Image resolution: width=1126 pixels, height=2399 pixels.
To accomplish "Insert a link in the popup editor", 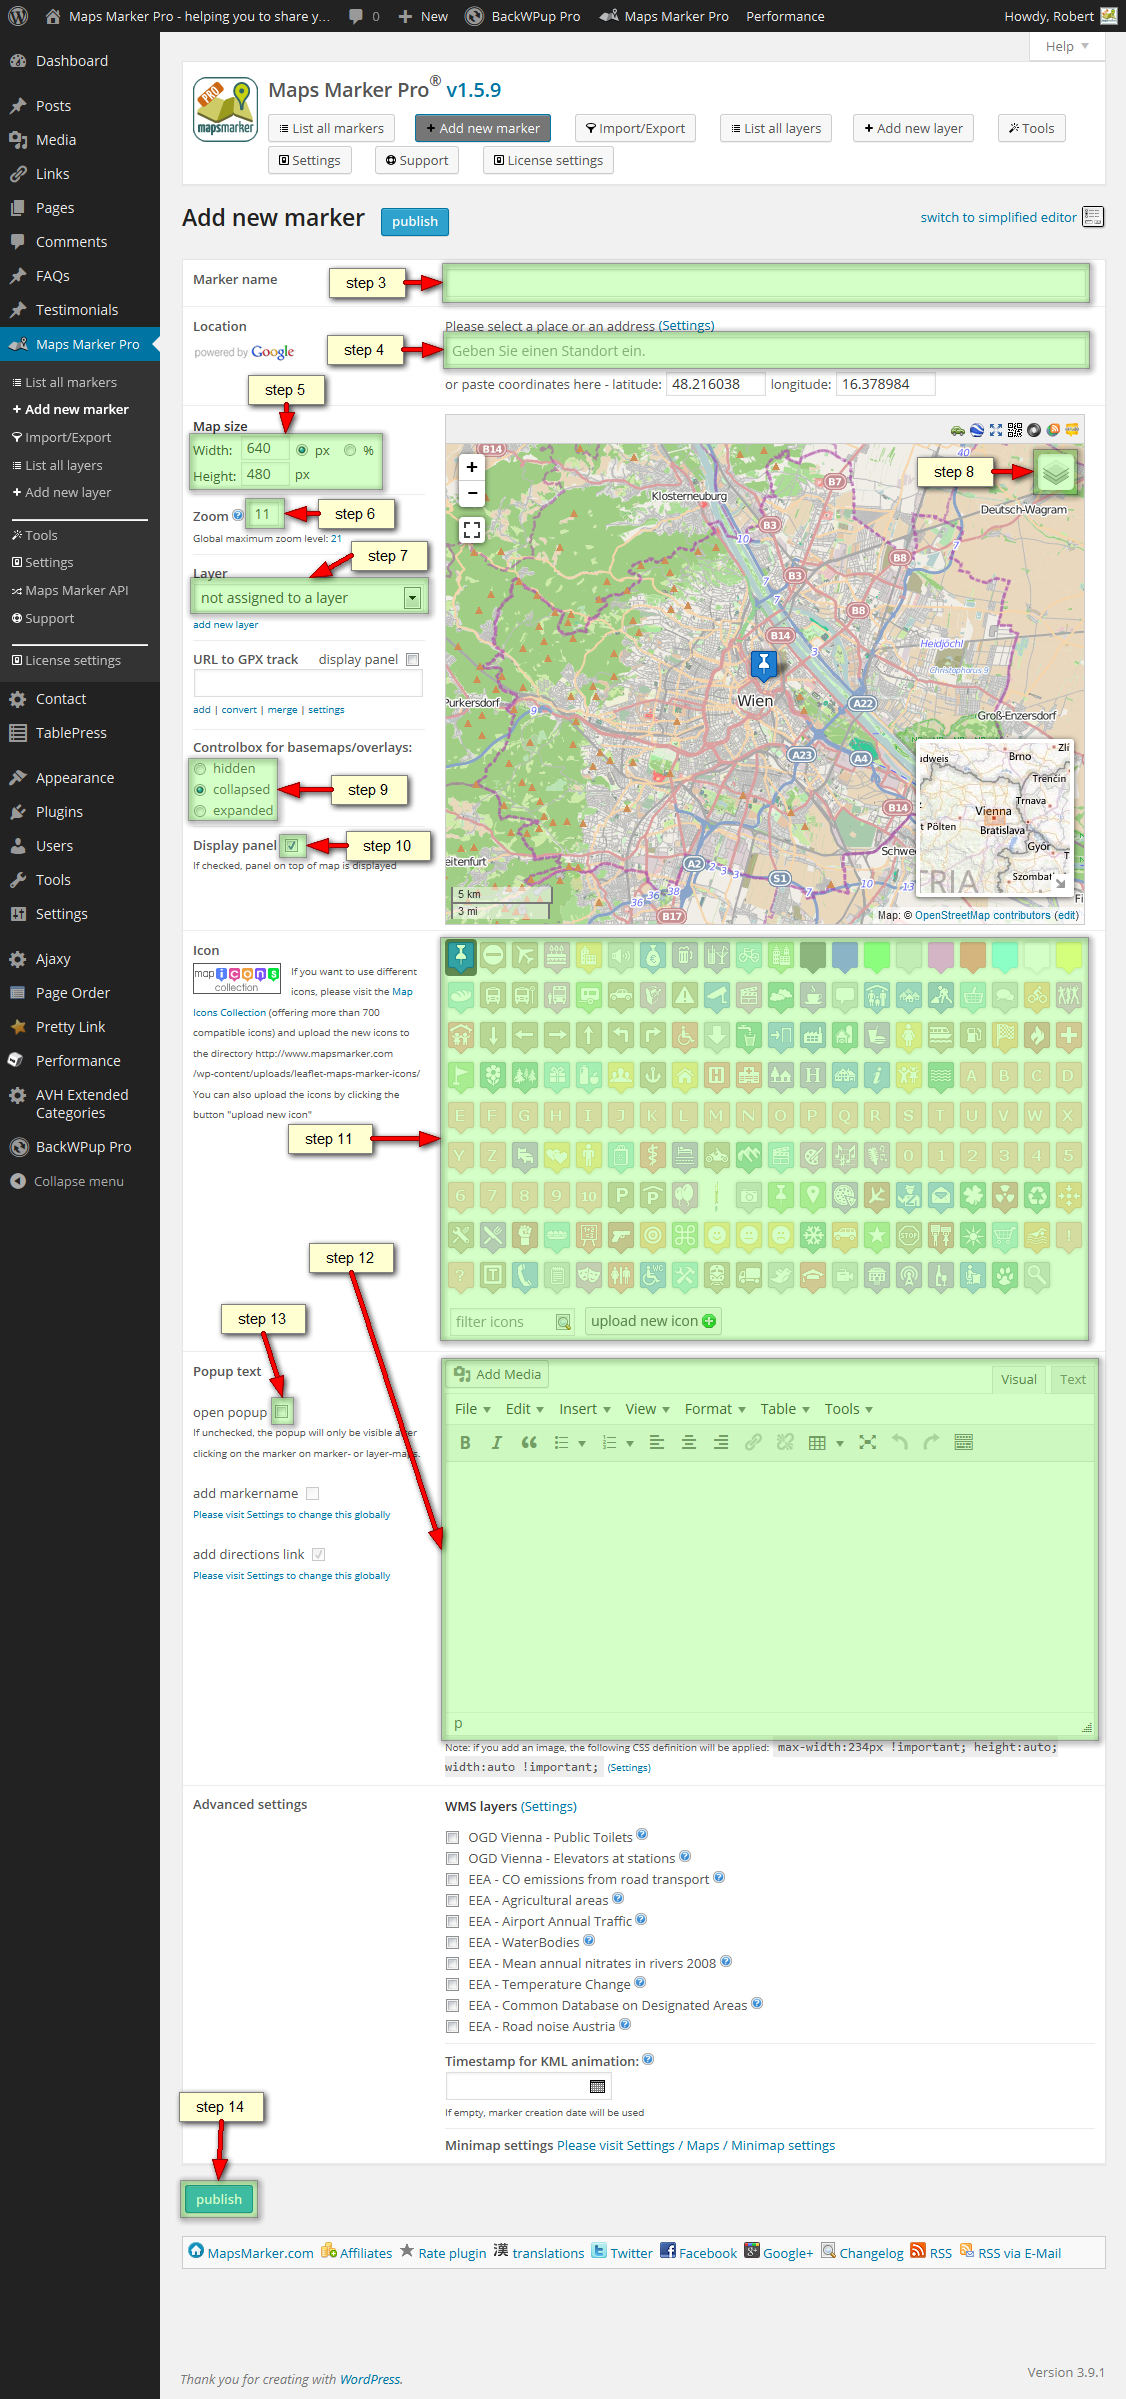I will click(x=753, y=1442).
